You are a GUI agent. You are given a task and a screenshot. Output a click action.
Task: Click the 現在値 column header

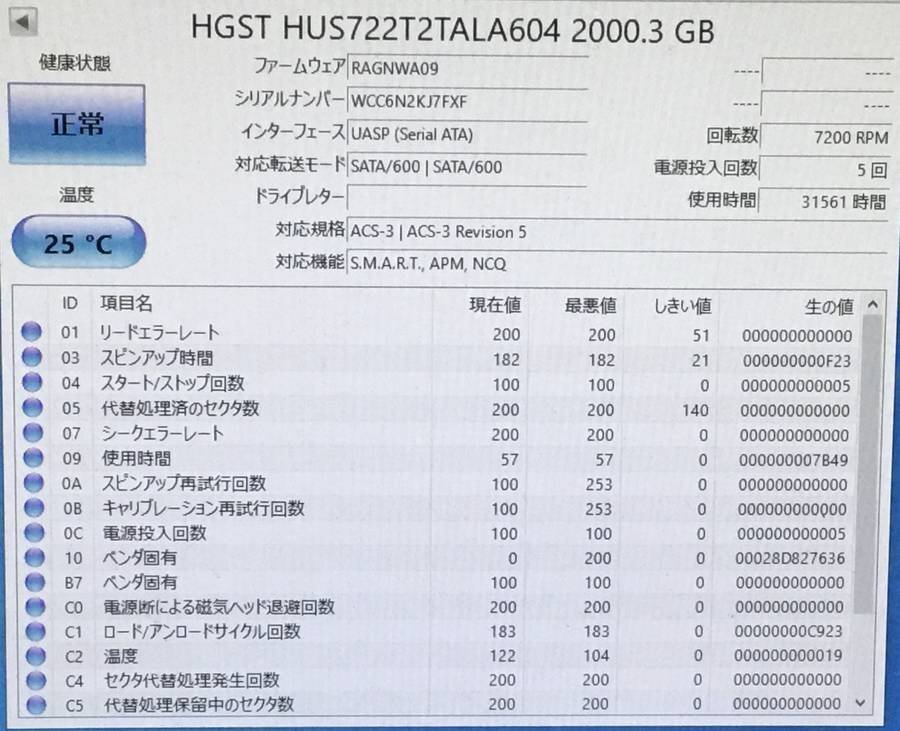495,305
